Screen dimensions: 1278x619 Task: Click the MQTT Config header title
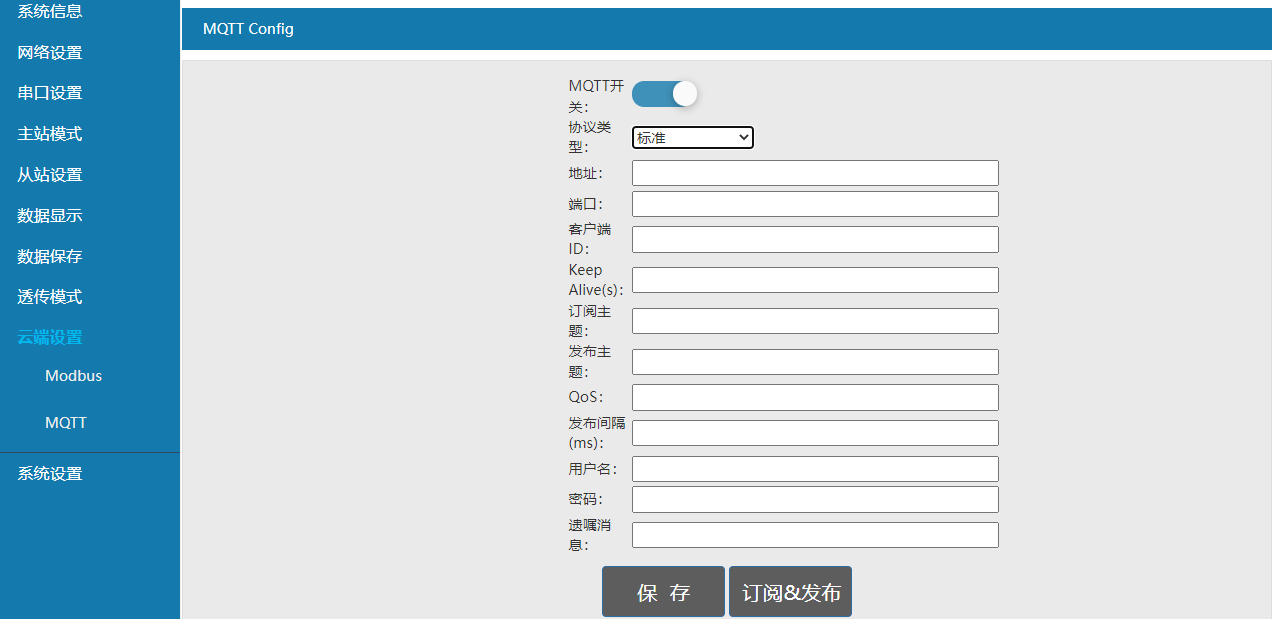(x=248, y=29)
